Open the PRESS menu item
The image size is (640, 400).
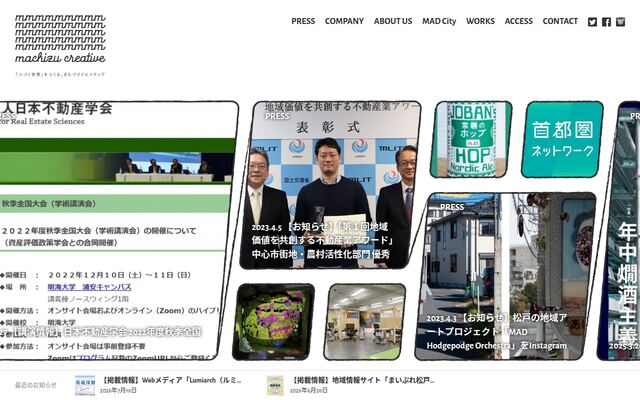[303, 21]
